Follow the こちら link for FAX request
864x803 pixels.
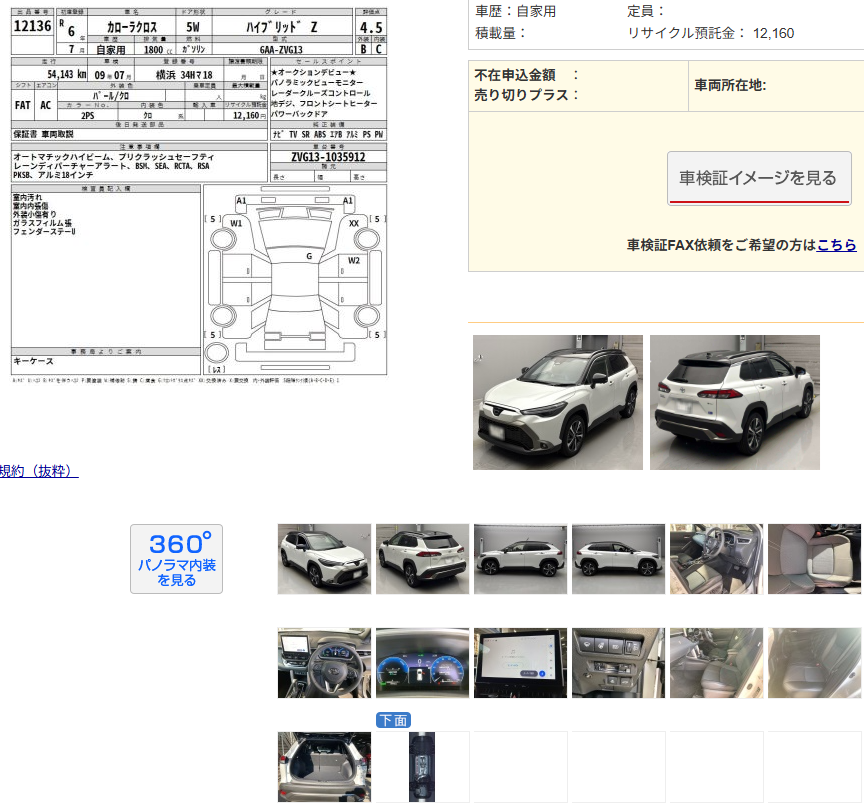coord(836,245)
